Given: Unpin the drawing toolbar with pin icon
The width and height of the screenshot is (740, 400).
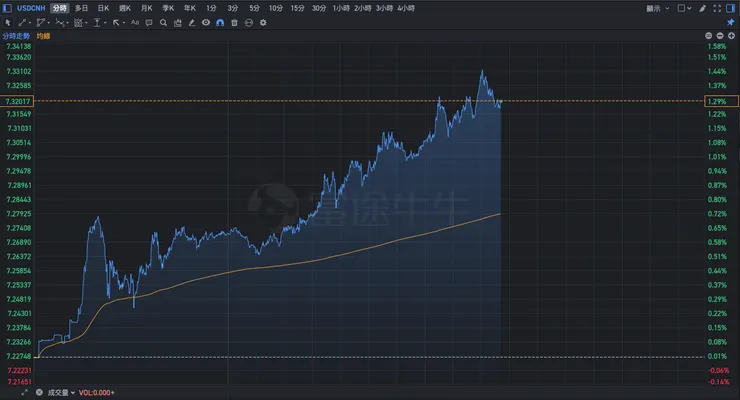Looking at the screenshot, I should point(731,22).
